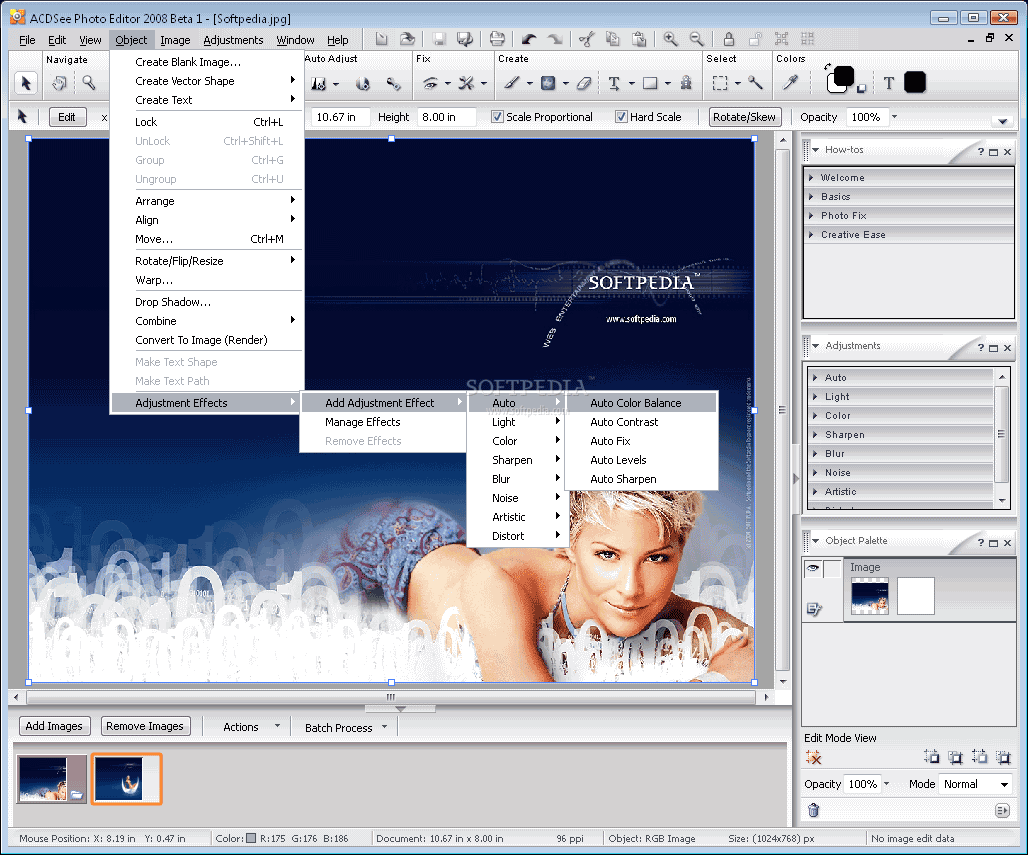This screenshot has height=855, width=1028.
Task: Expand the Noise adjustments group
Action: [815, 473]
